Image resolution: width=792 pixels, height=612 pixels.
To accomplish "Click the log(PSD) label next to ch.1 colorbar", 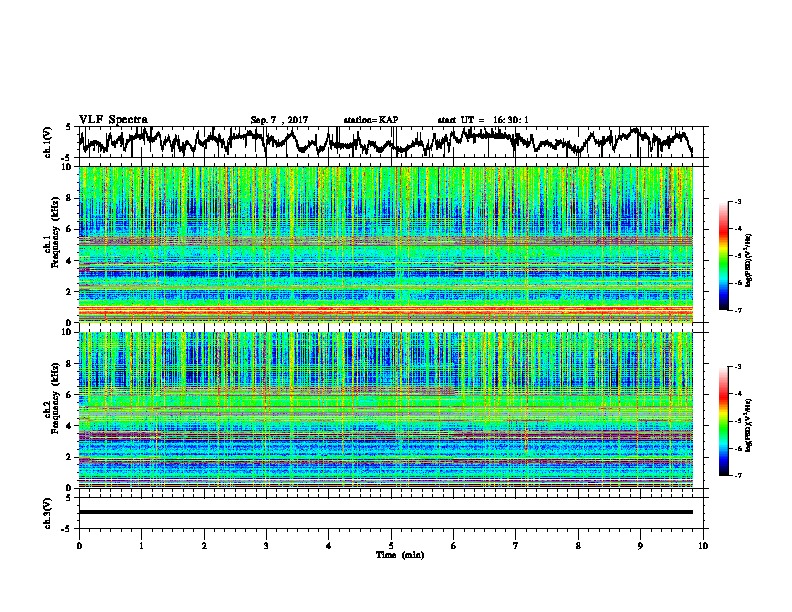I will tap(749, 260).
